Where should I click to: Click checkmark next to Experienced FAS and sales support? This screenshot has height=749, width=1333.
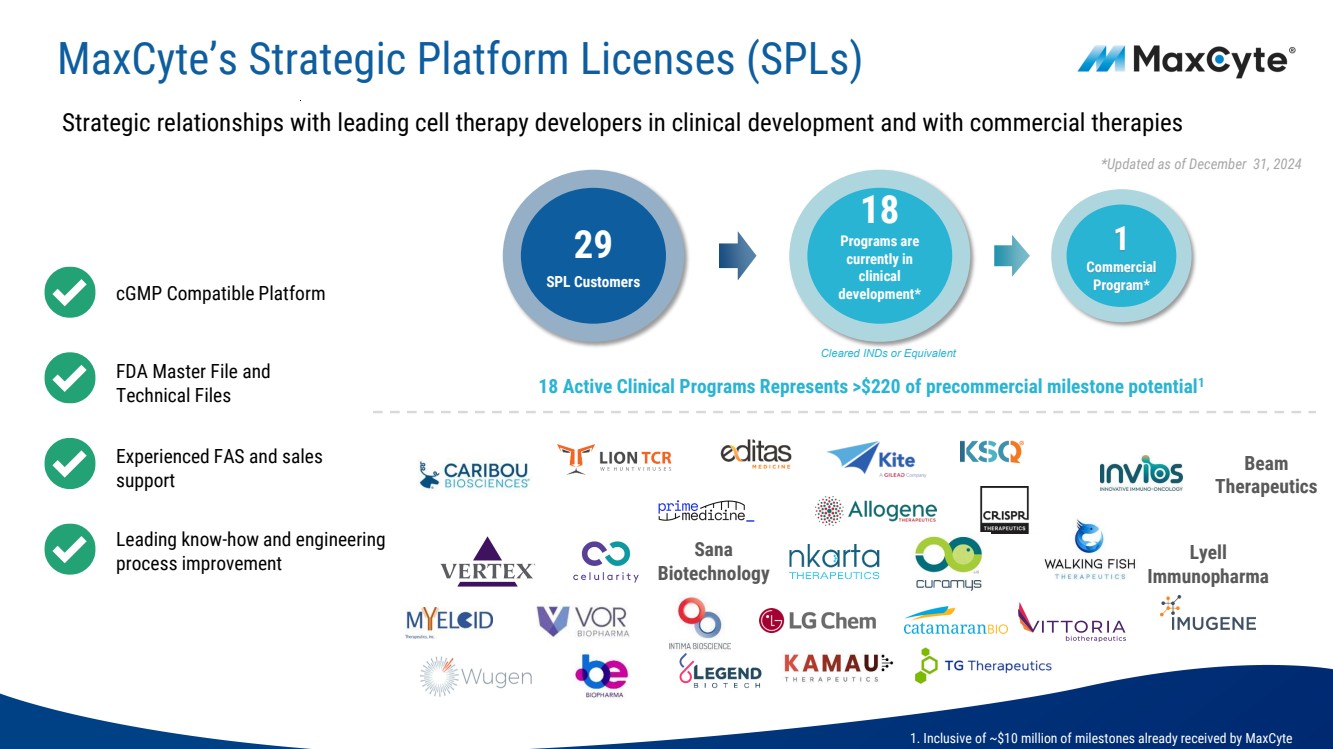(x=70, y=465)
